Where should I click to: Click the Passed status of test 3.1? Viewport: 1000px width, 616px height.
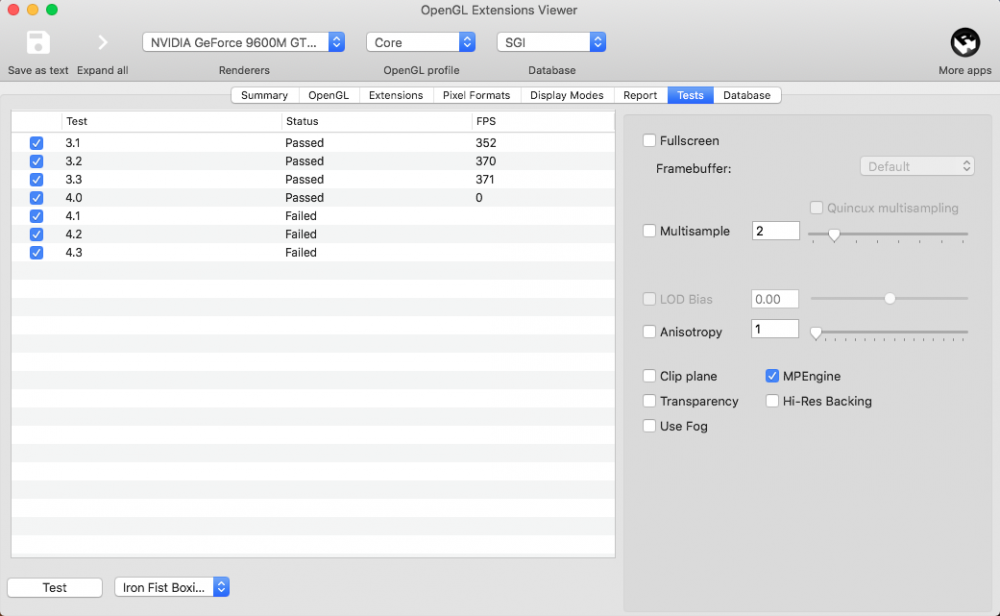click(304, 143)
